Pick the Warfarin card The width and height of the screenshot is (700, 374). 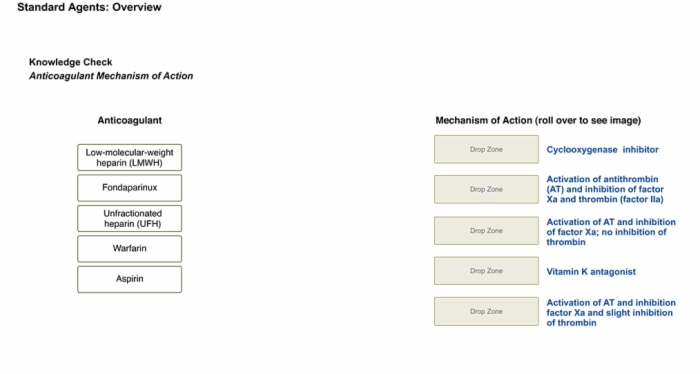pyautogui.click(x=129, y=249)
